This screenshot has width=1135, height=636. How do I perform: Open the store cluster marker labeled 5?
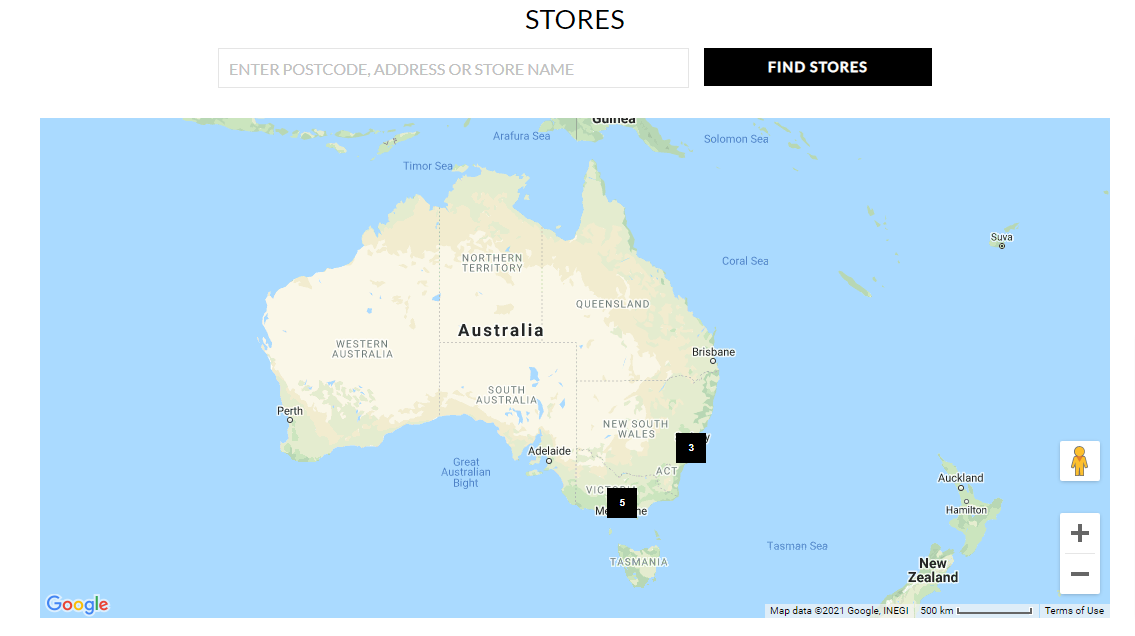click(x=622, y=503)
